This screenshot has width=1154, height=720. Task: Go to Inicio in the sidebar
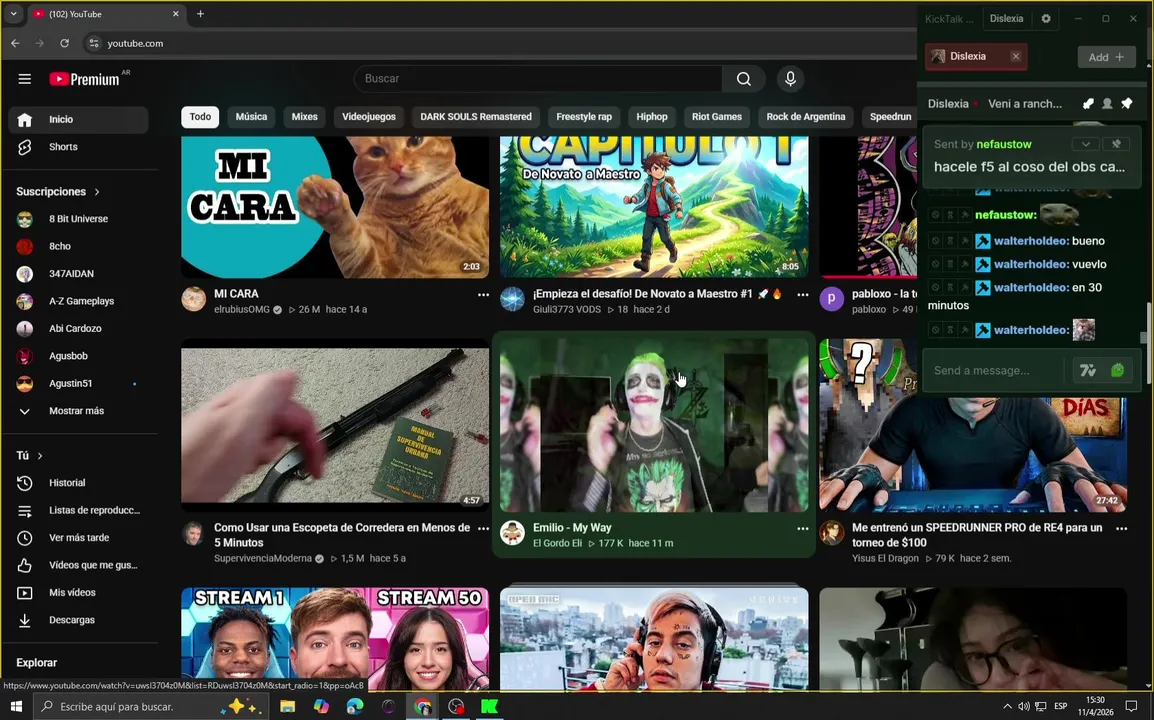78,119
